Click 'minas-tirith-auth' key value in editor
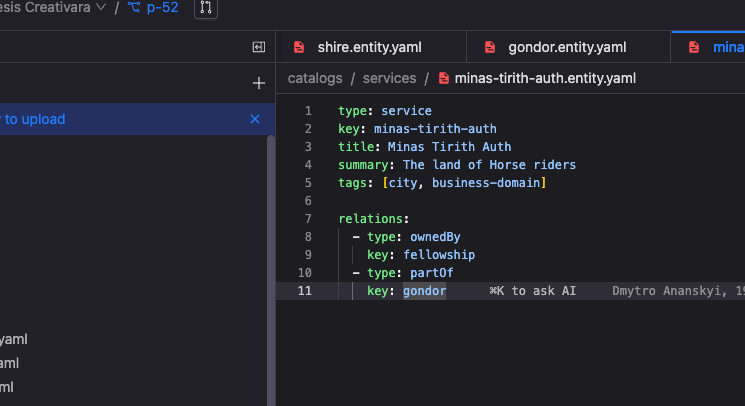Viewport: 745px width, 406px height. tap(435, 129)
